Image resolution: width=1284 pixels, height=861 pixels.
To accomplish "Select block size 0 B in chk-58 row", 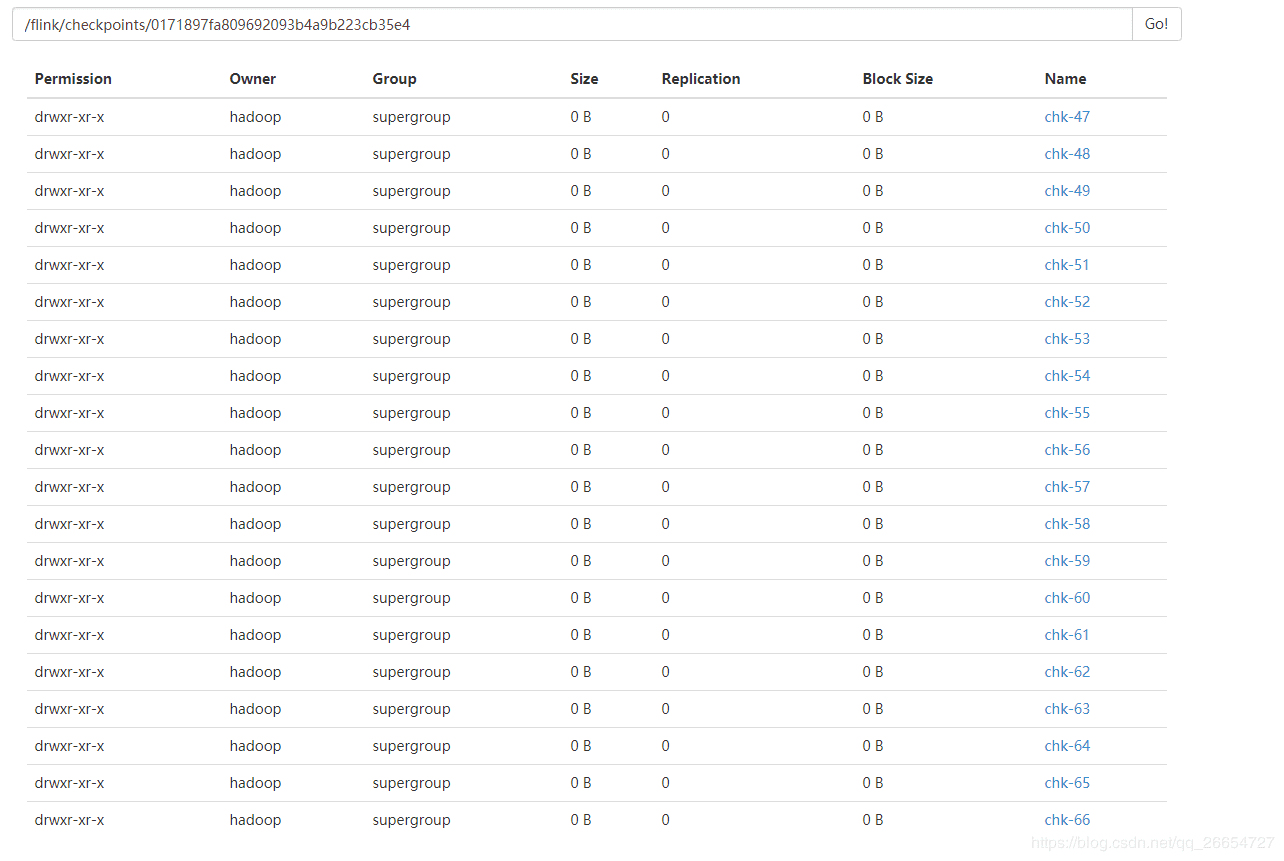I will click(873, 524).
